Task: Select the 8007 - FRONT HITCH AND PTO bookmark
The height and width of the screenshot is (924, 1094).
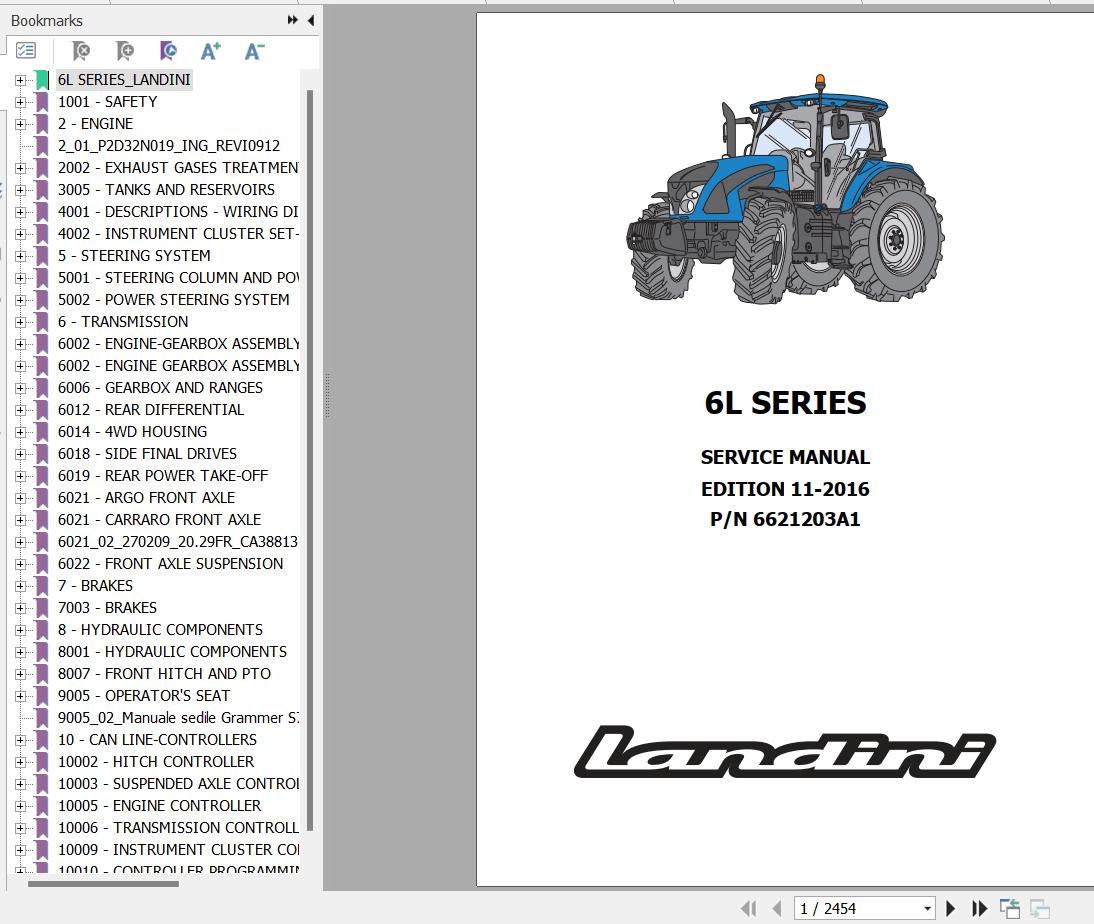Action: coord(165,673)
